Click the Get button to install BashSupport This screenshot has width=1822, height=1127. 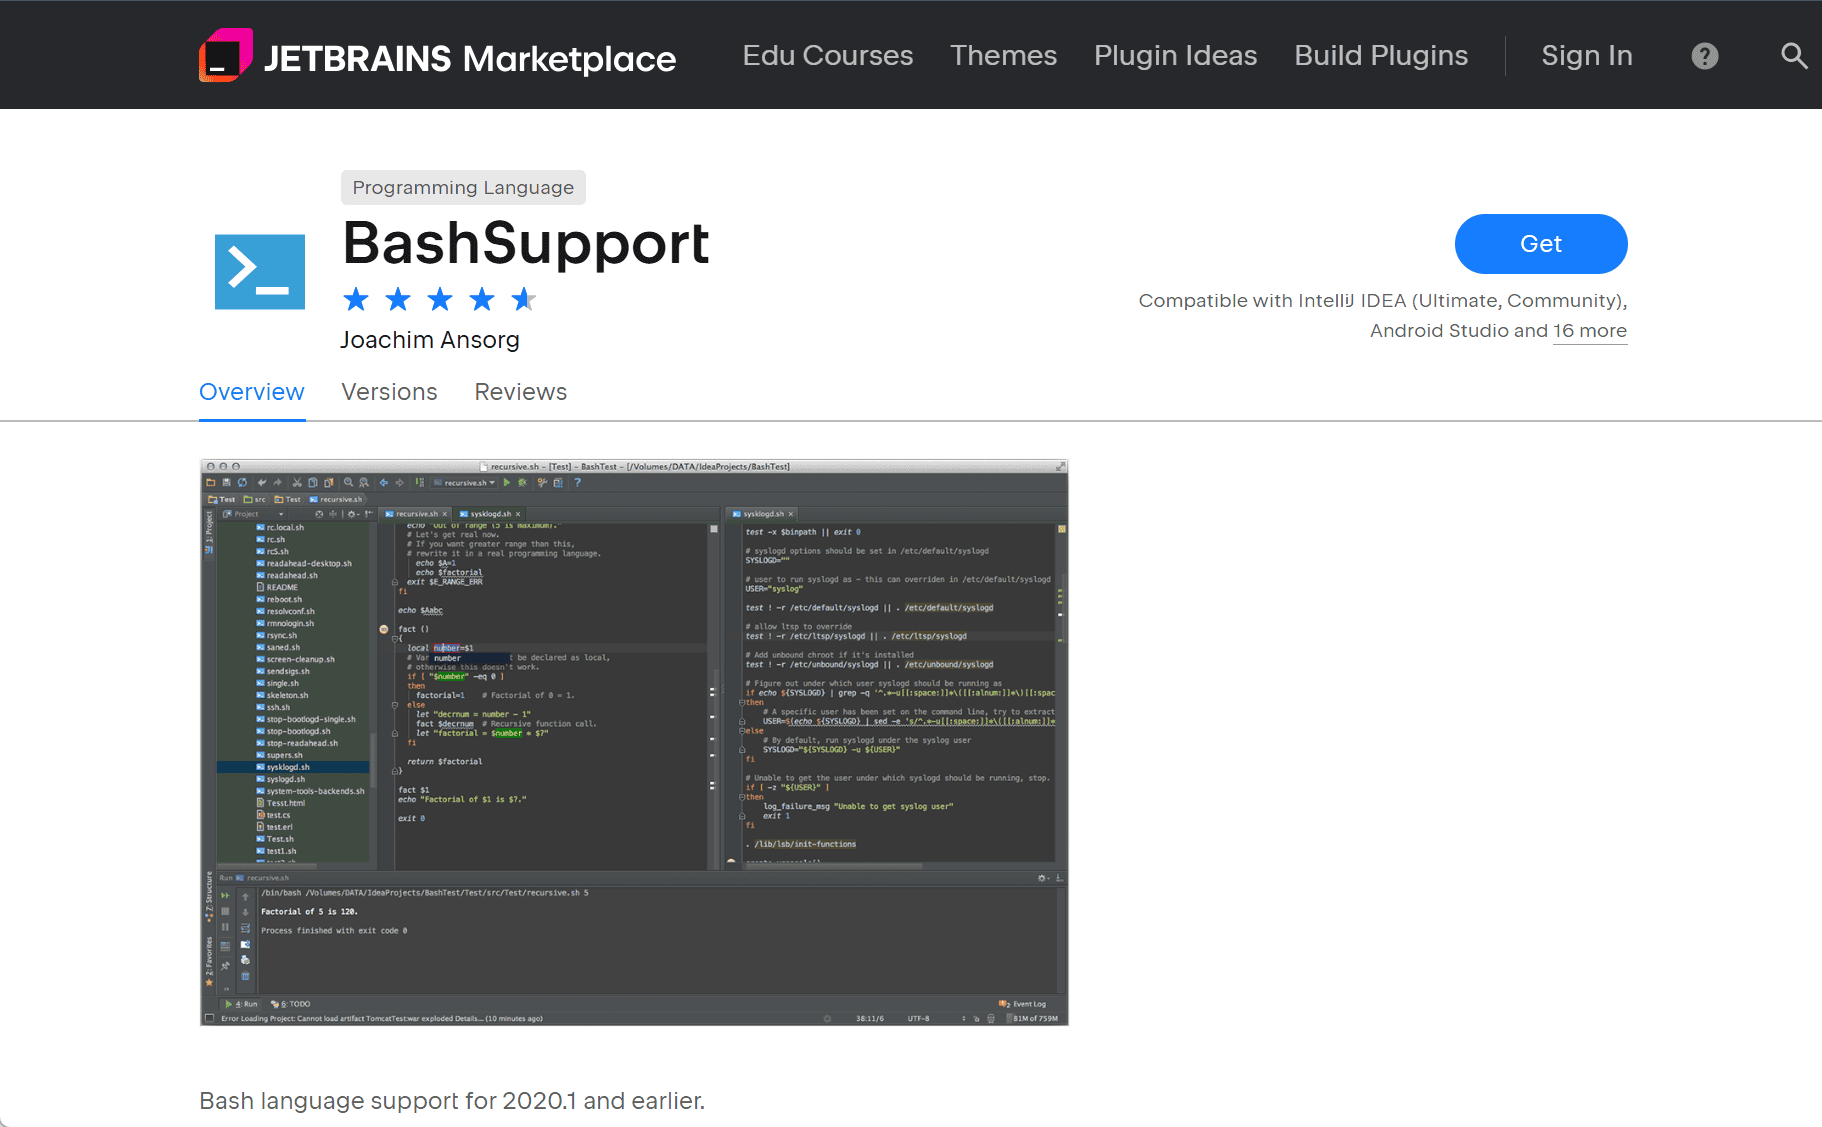pos(1540,243)
